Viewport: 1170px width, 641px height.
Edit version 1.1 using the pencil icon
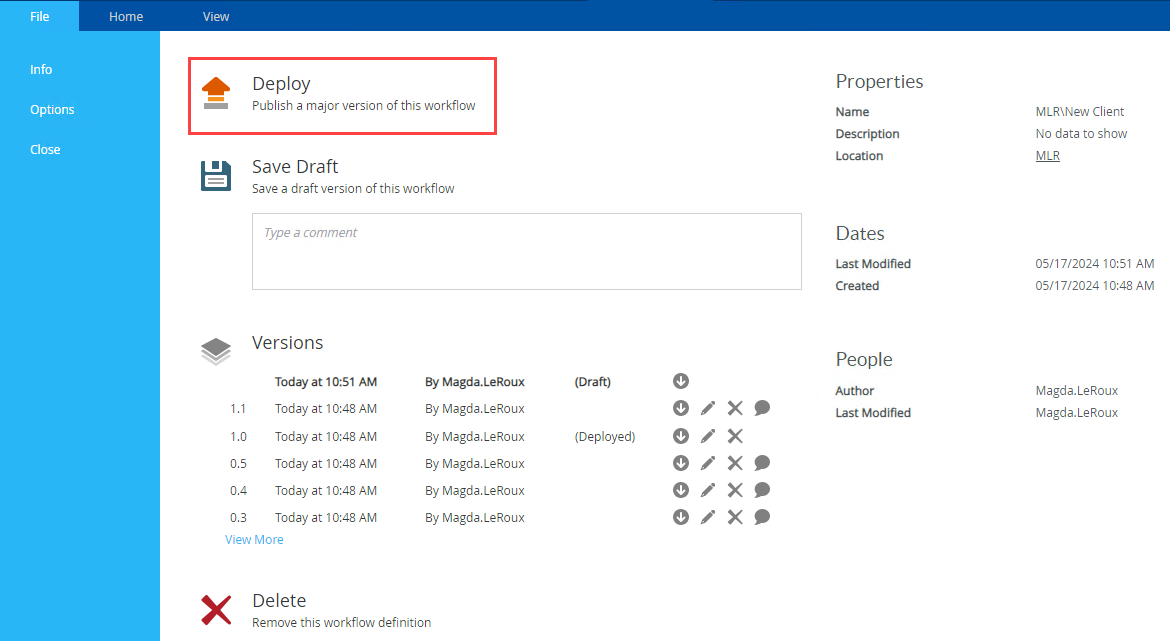pos(708,408)
